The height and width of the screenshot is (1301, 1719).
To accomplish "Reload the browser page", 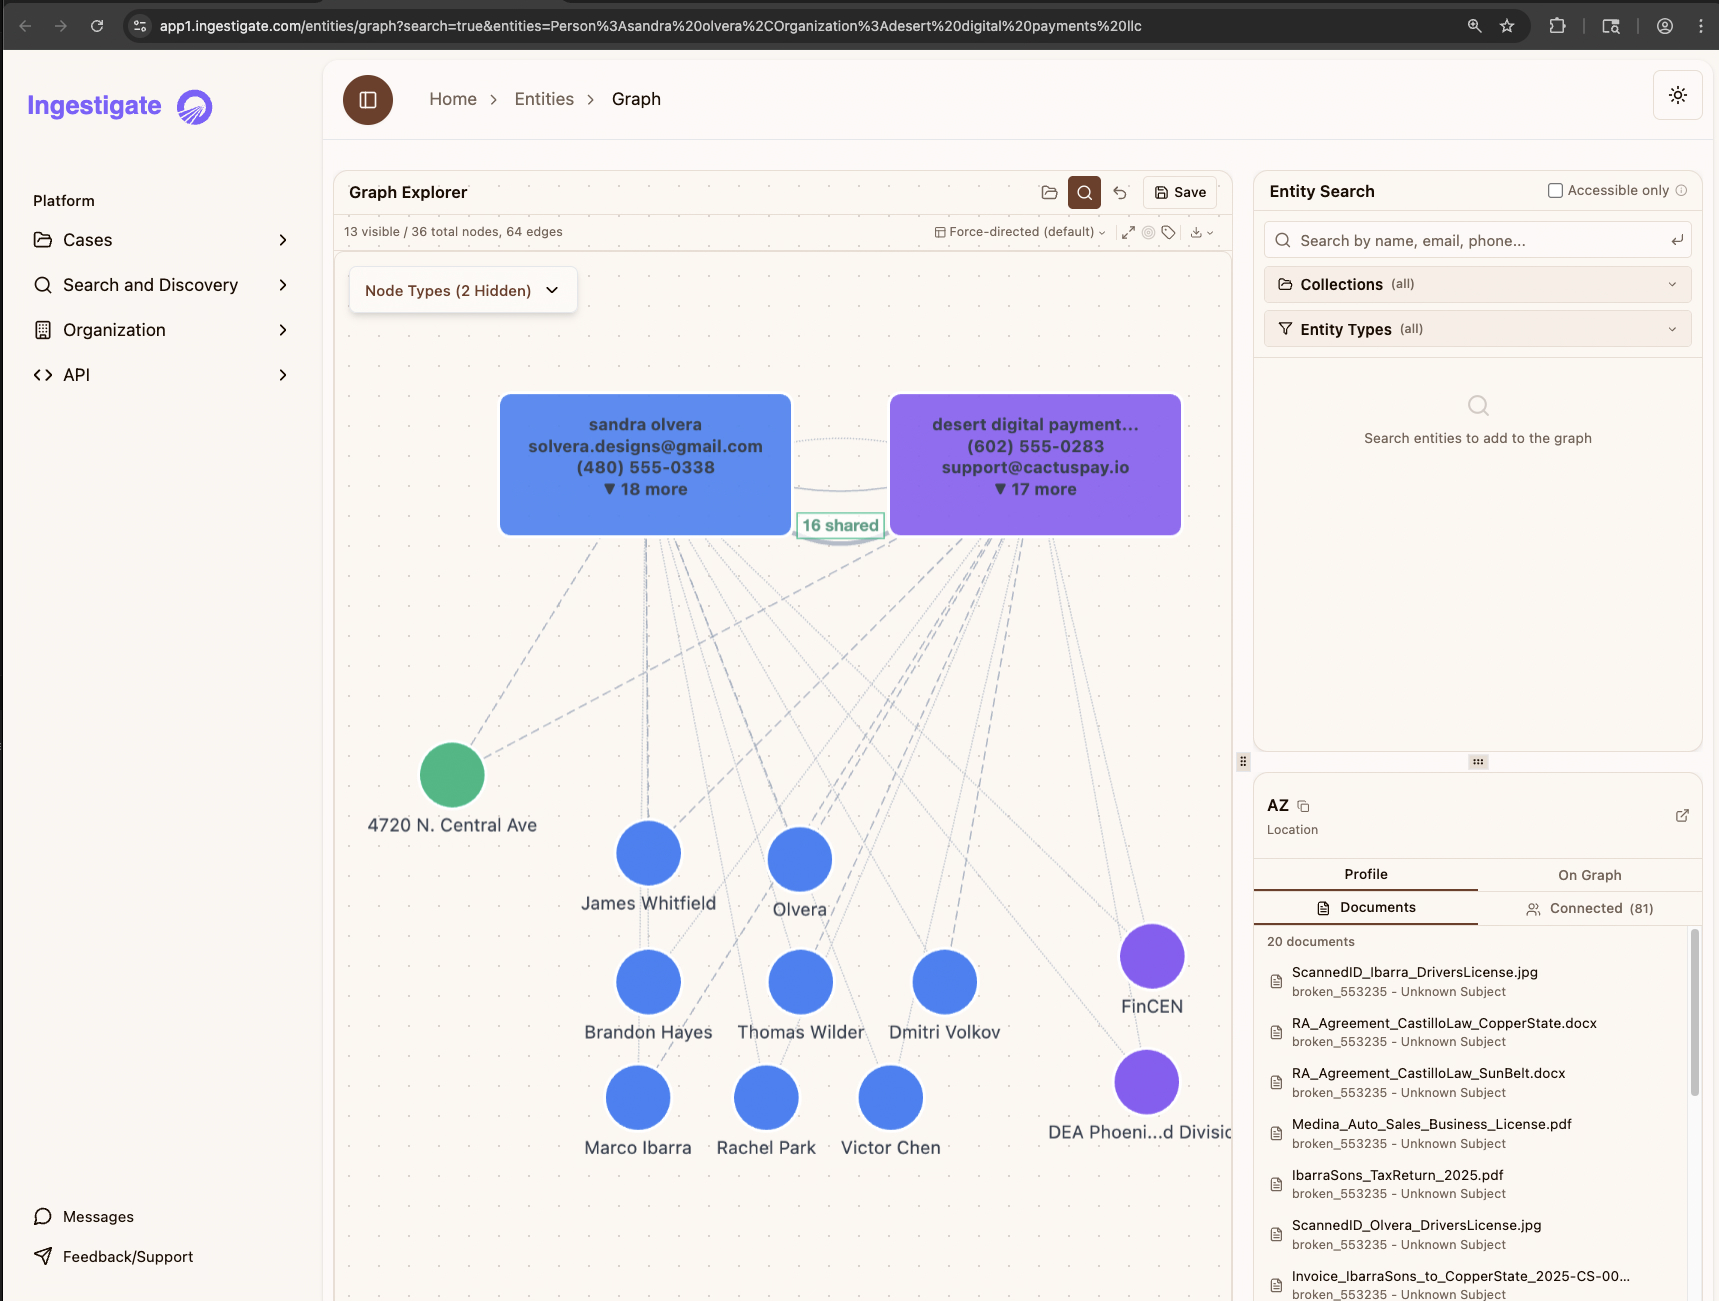I will click(97, 26).
